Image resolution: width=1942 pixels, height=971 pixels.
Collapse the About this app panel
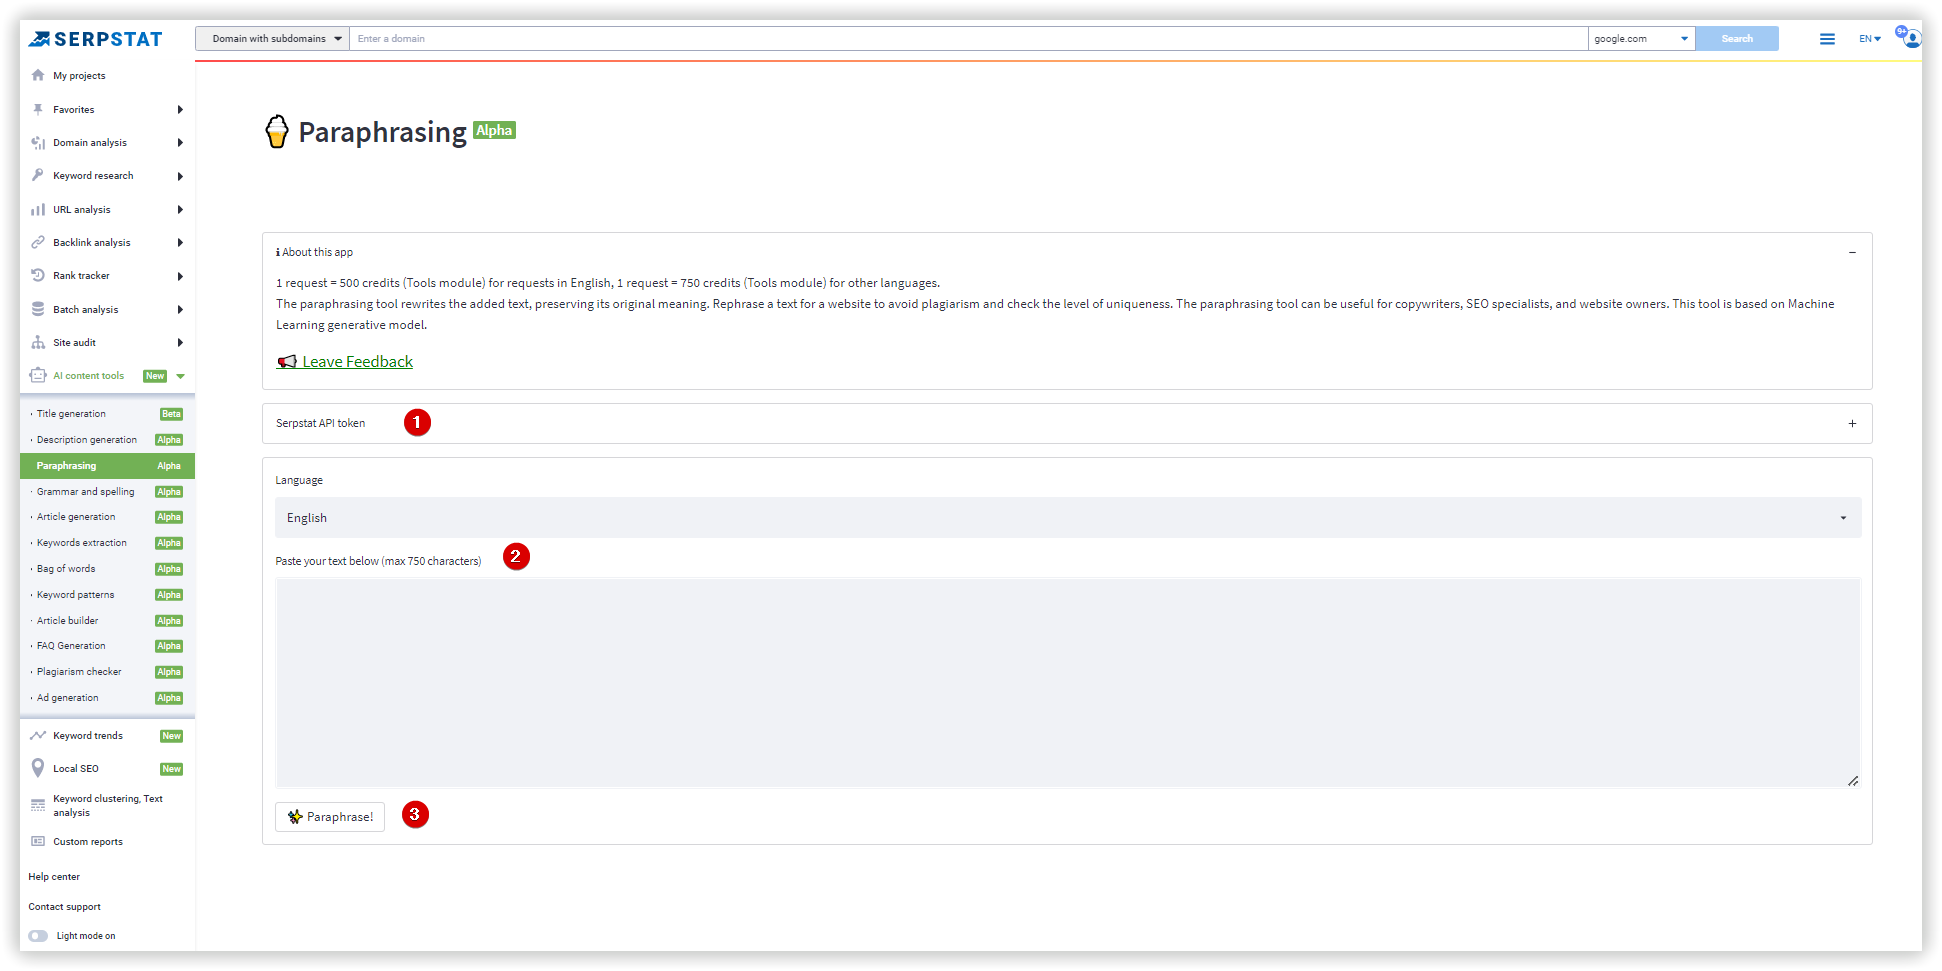tap(1852, 253)
